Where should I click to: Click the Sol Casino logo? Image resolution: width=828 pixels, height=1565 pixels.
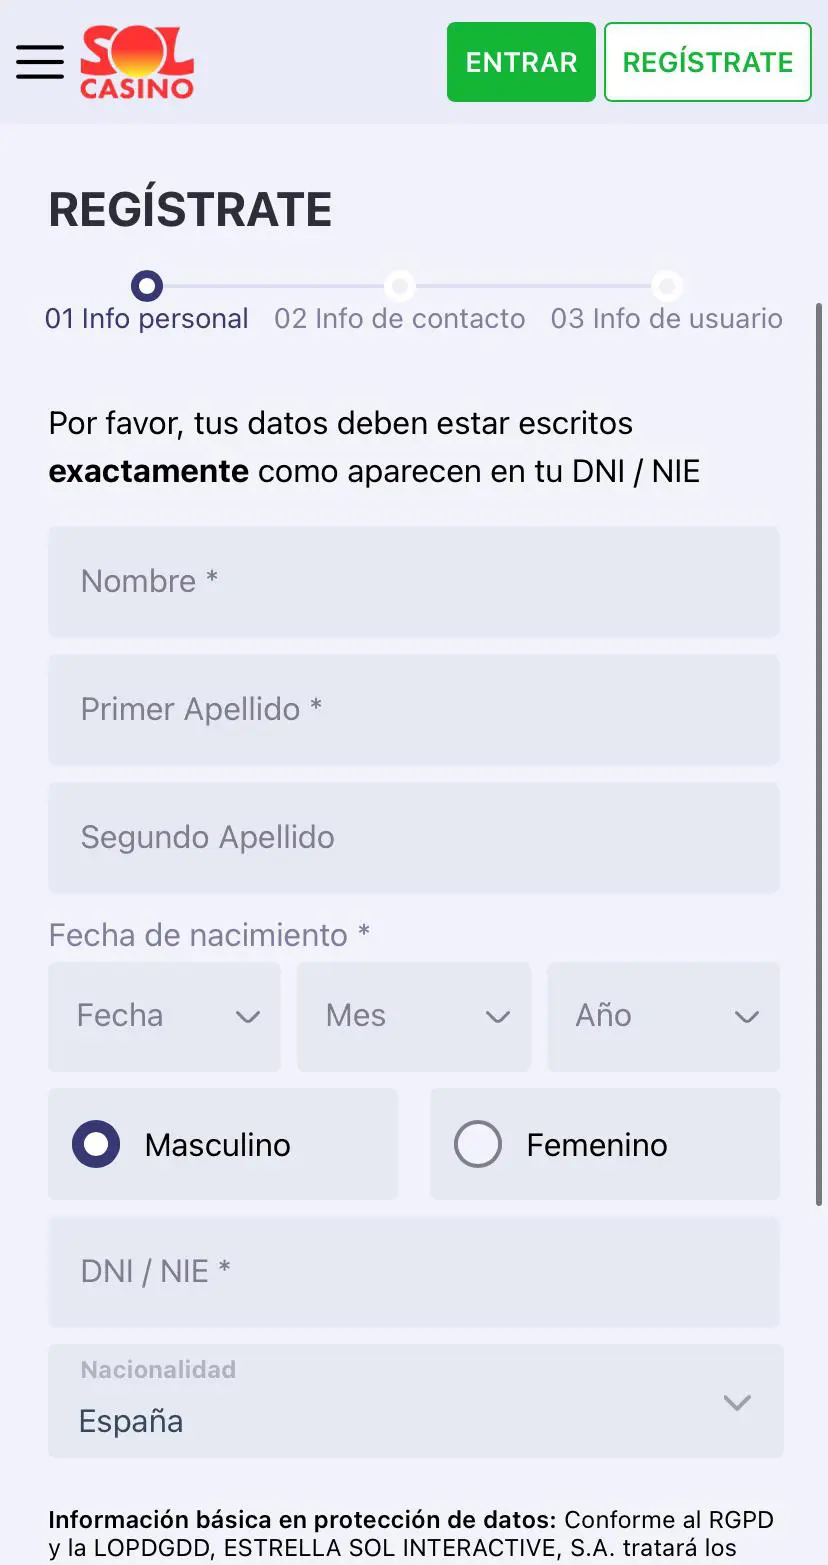coord(137,62)
